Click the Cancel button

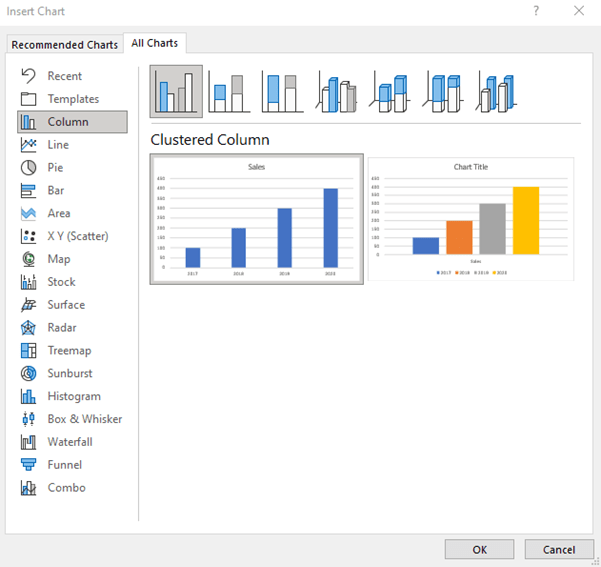[x=558, y=549]
